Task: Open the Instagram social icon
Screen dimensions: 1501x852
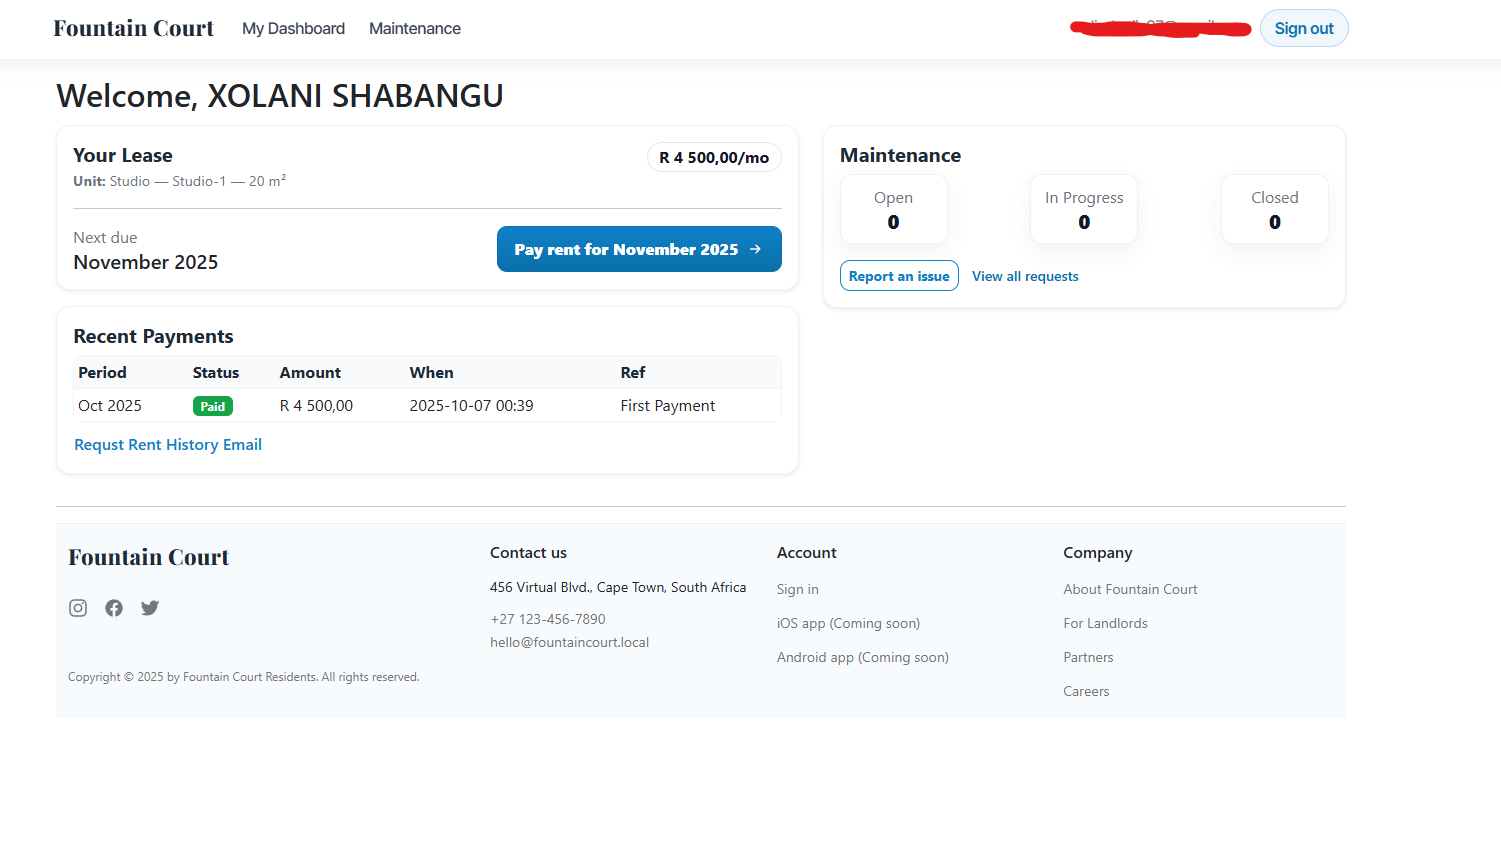Action: 78,608
